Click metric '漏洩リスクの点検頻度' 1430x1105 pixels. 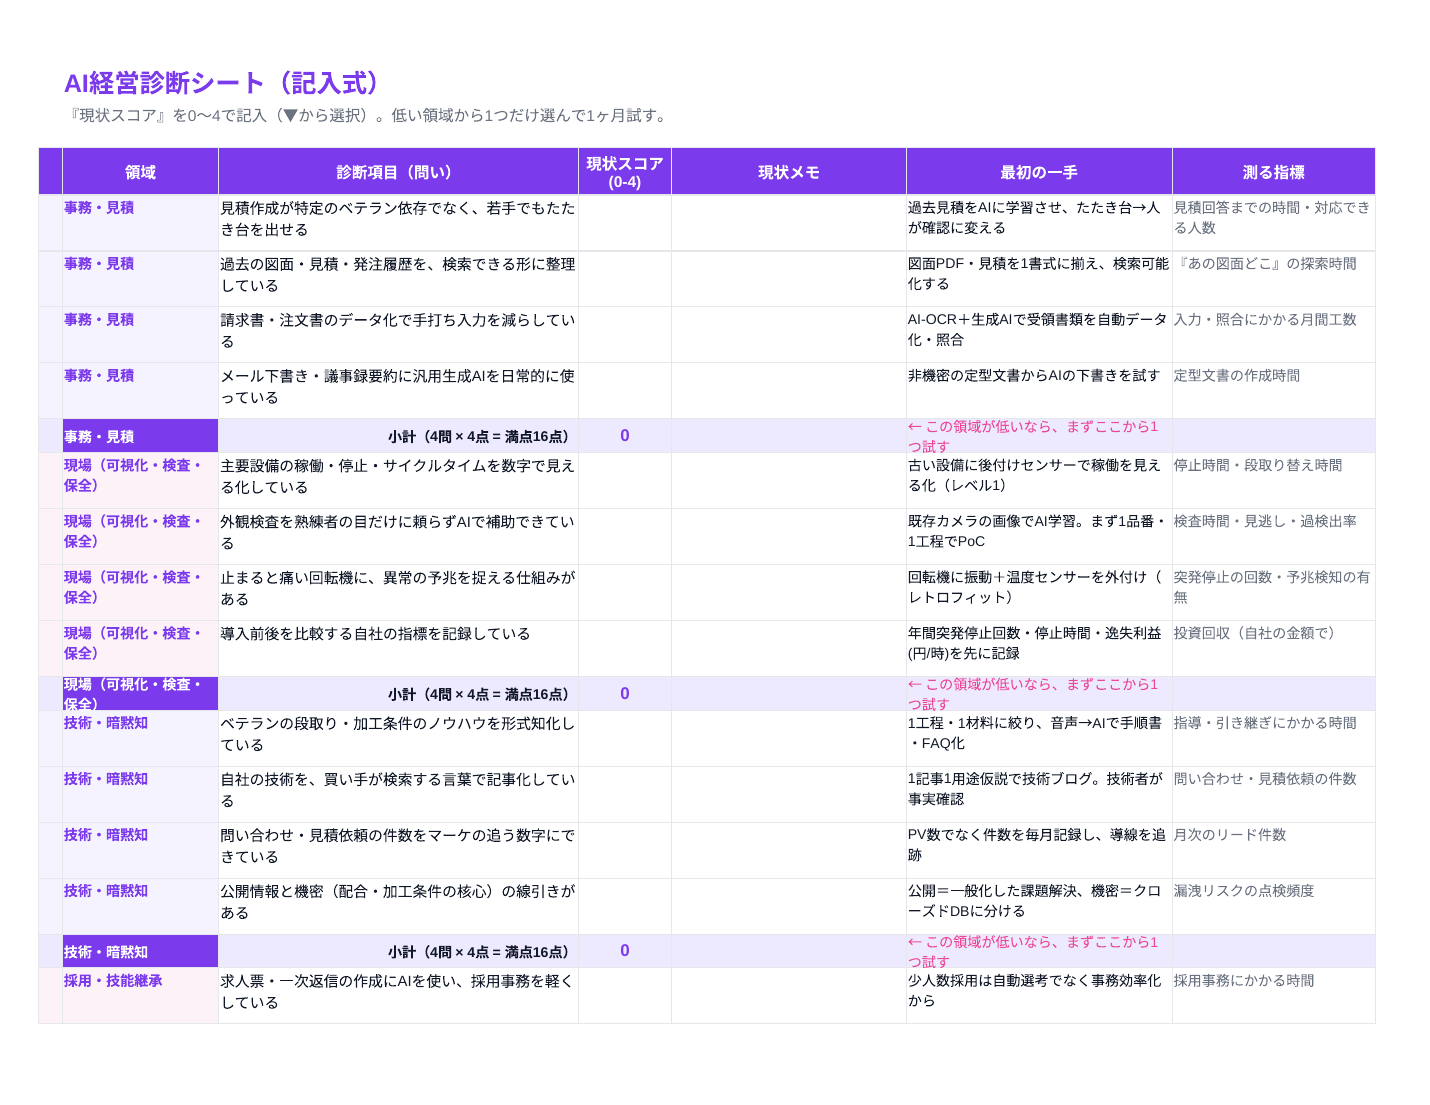point(1273,906)
